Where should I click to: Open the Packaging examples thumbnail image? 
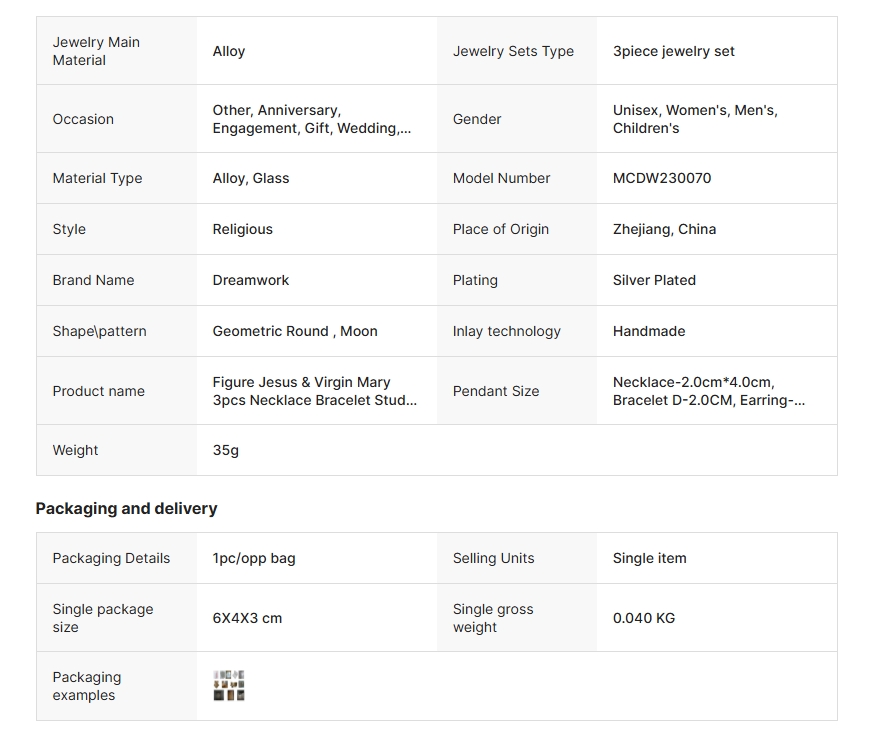click(229, 686)
